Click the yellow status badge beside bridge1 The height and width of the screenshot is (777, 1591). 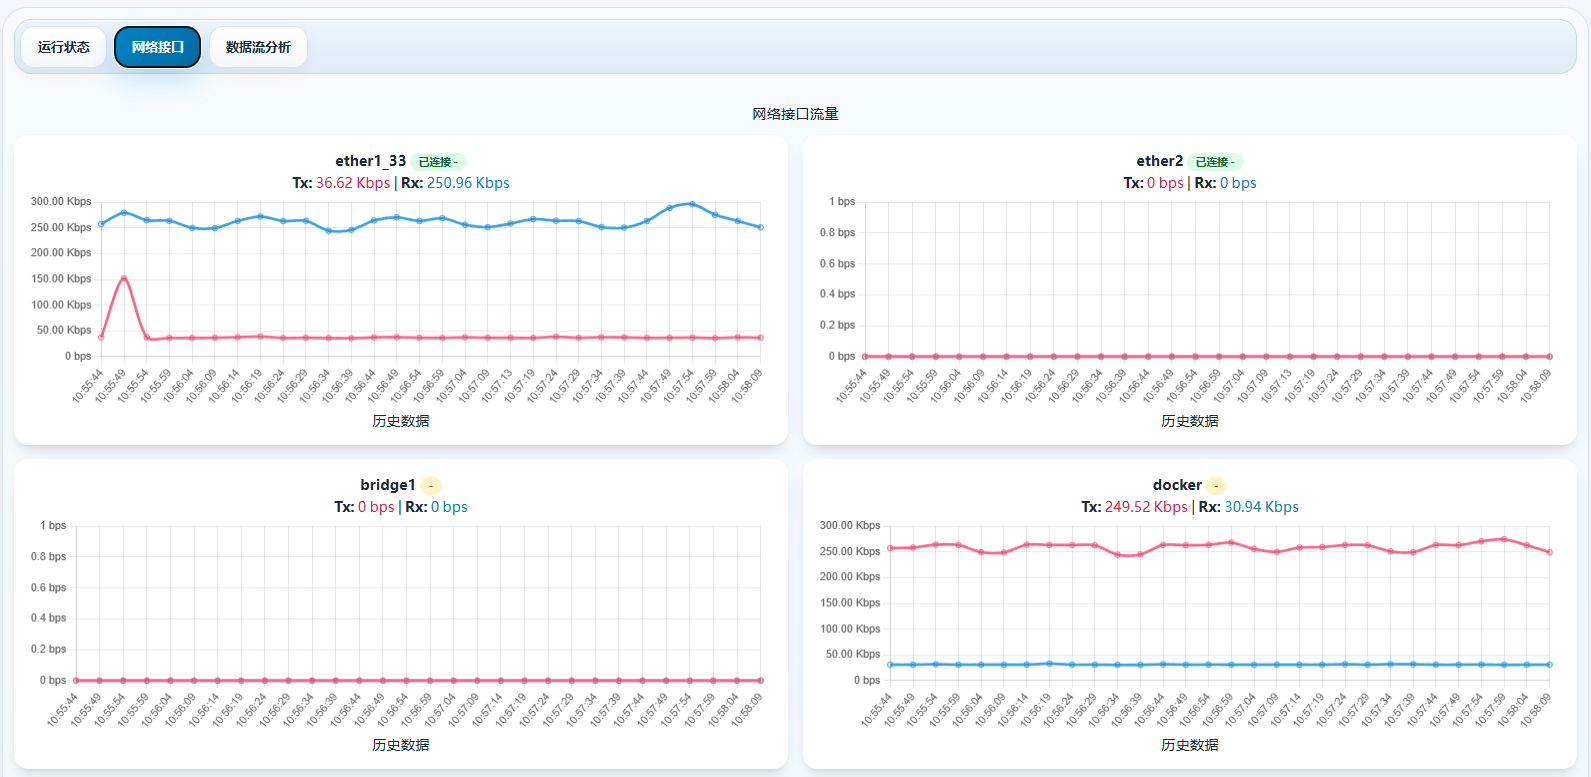click(x=431, y=486)
